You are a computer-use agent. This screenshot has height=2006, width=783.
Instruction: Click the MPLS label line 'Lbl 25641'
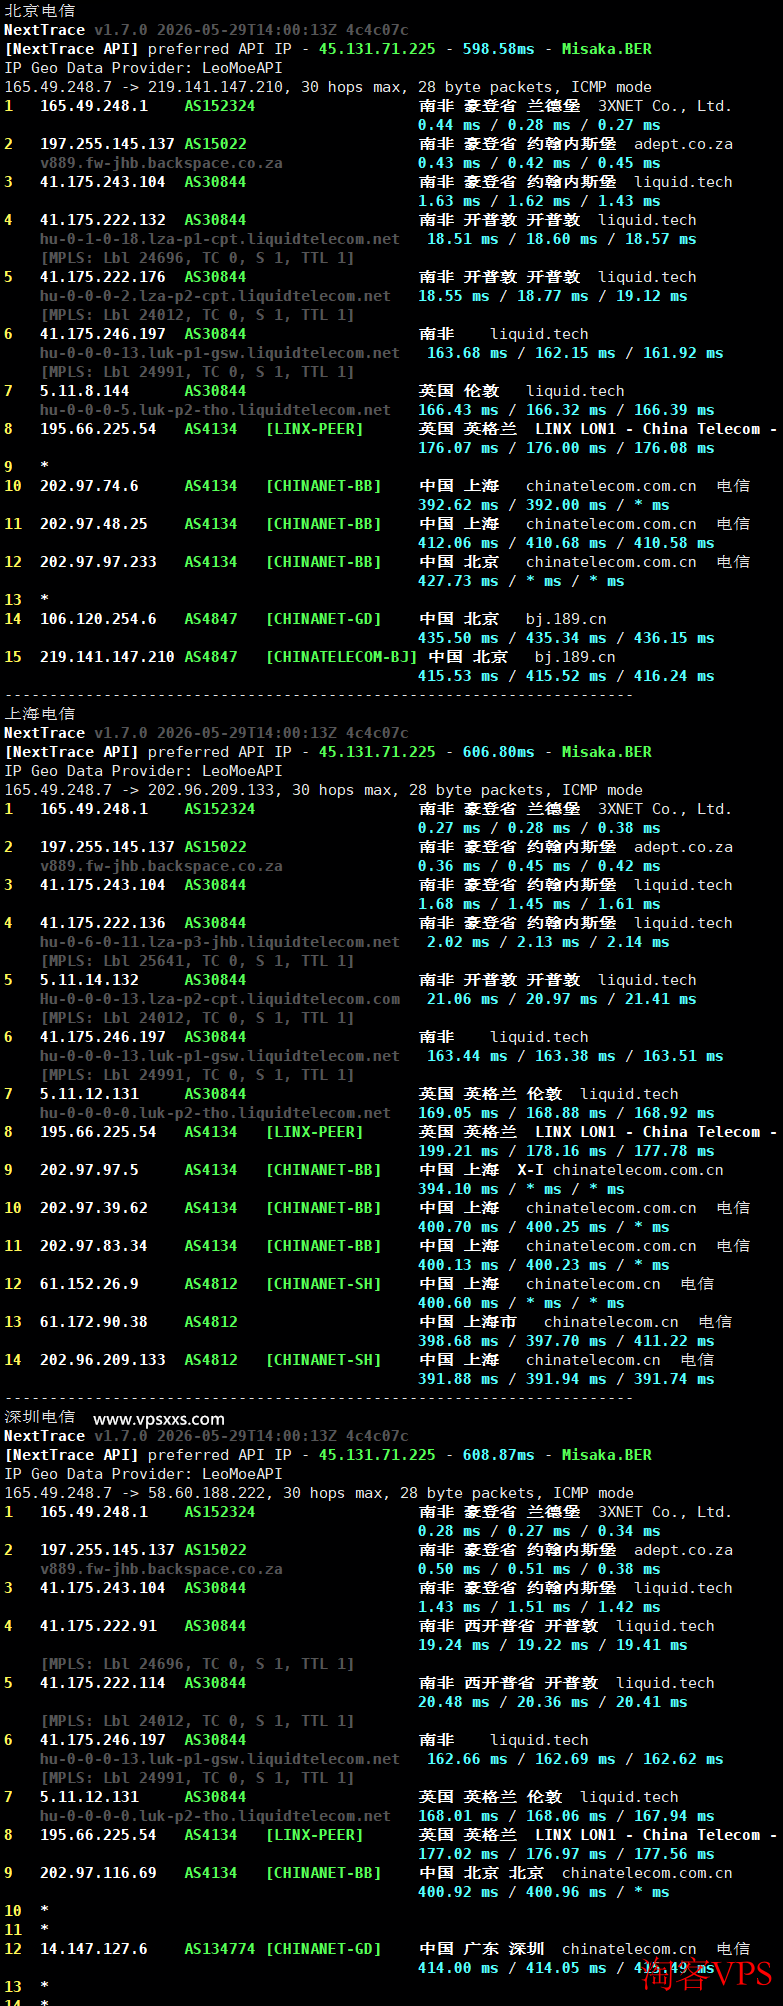point(198,961)
